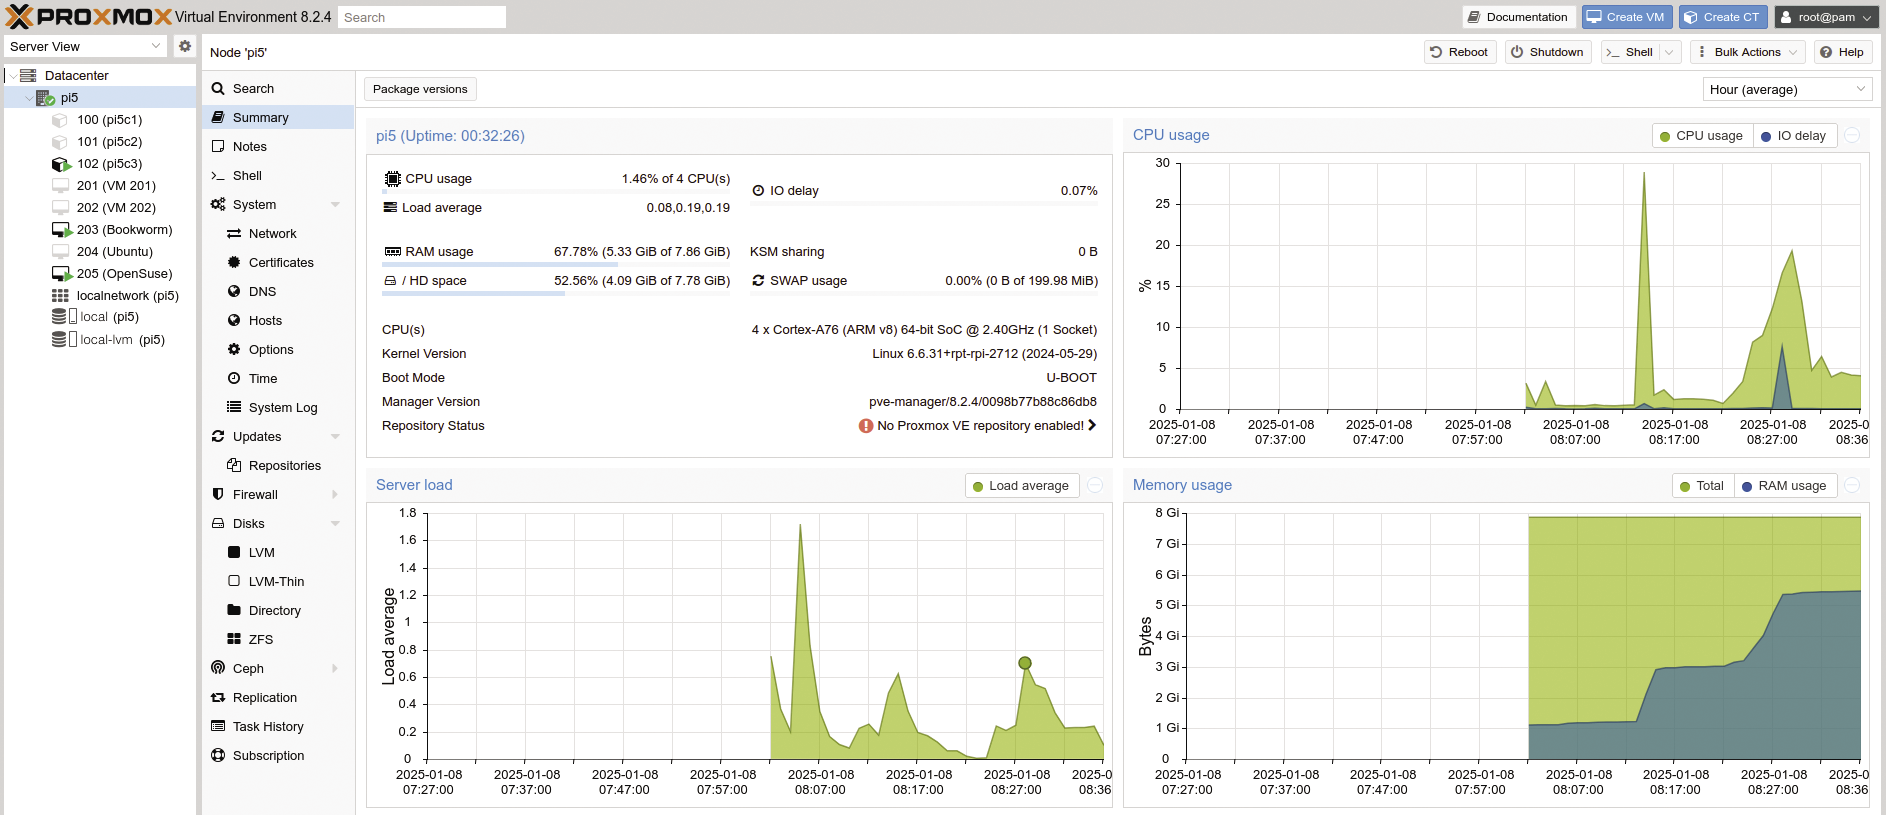Select VM 205 (OpenSuse)
1886x815 pixels.
tap(124, 273)
